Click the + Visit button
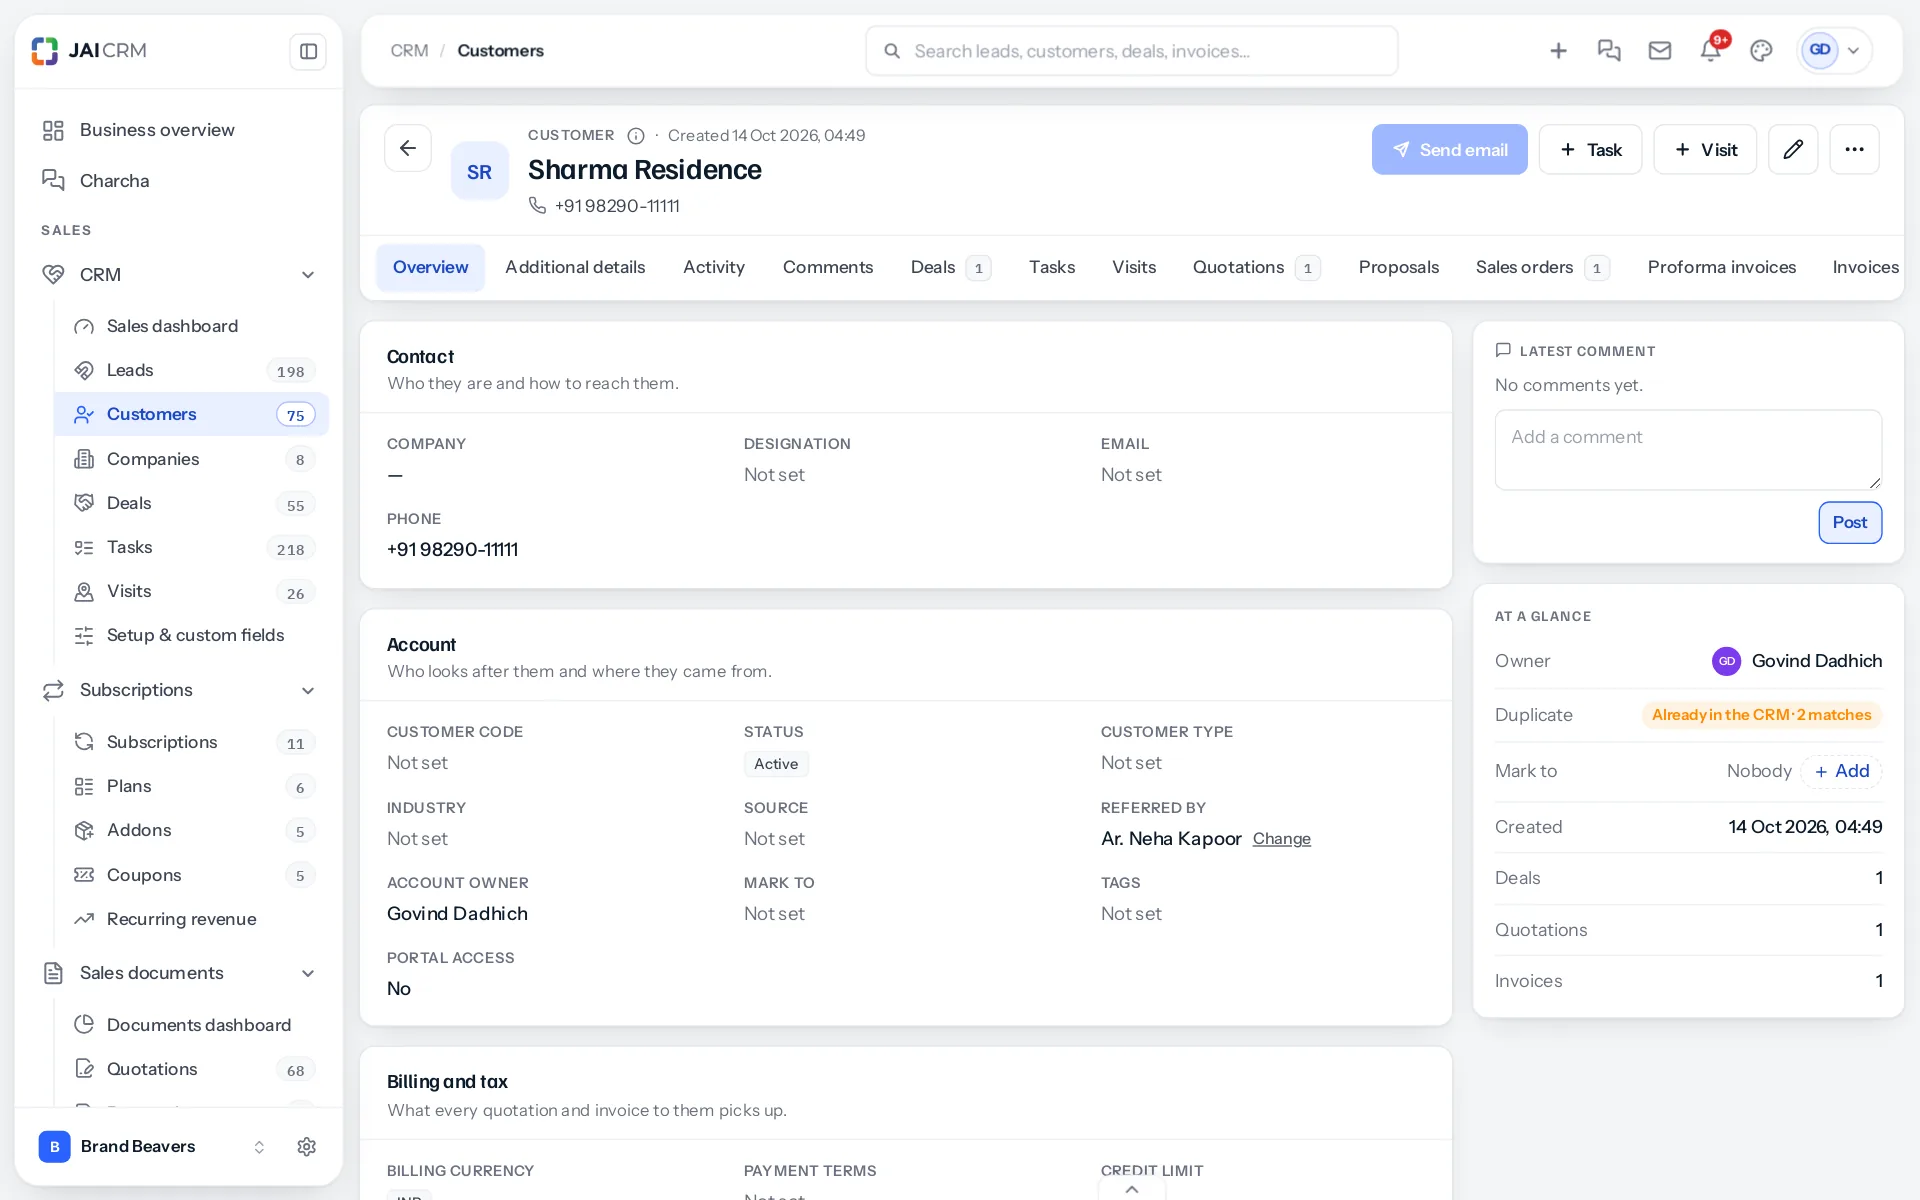Viewport: 1920px width, 1200px height. 1705,149
